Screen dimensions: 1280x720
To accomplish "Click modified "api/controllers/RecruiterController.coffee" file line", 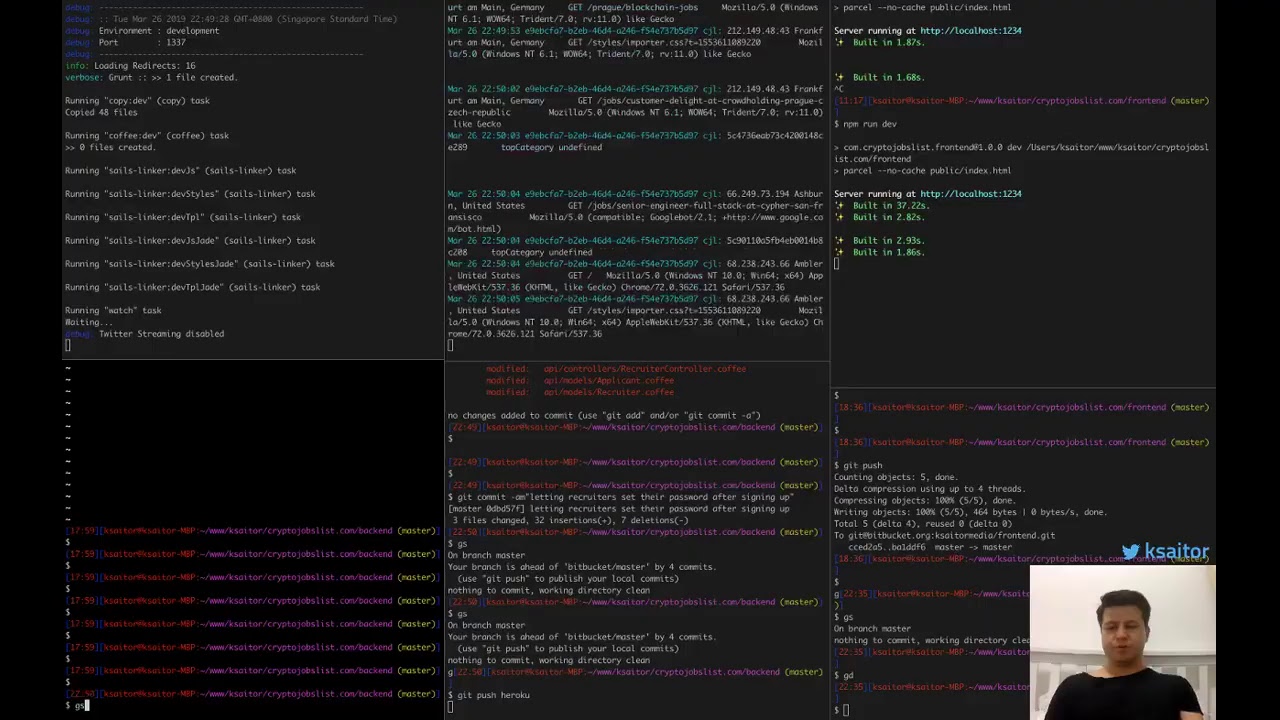I will [616, 369].
